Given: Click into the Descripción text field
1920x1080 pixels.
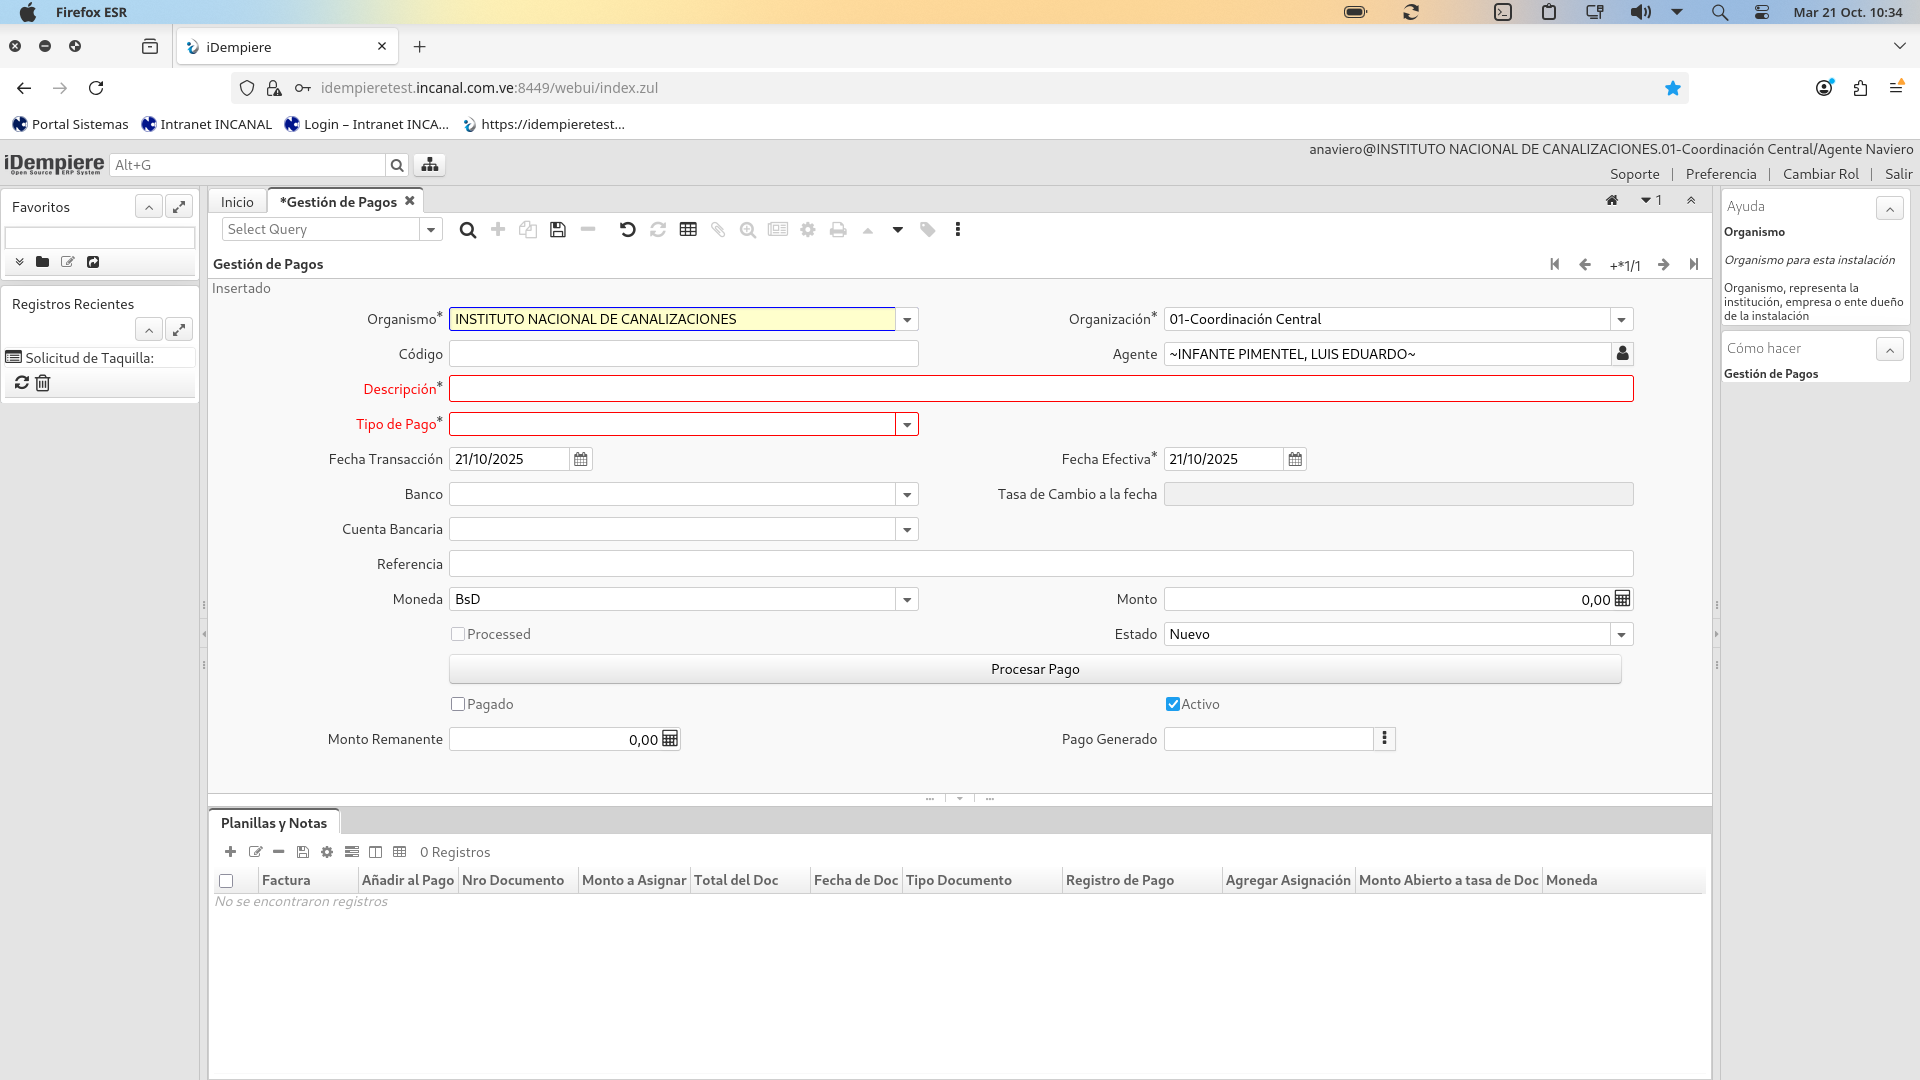Looking at the screenshot, I should tap(1040, 389).
